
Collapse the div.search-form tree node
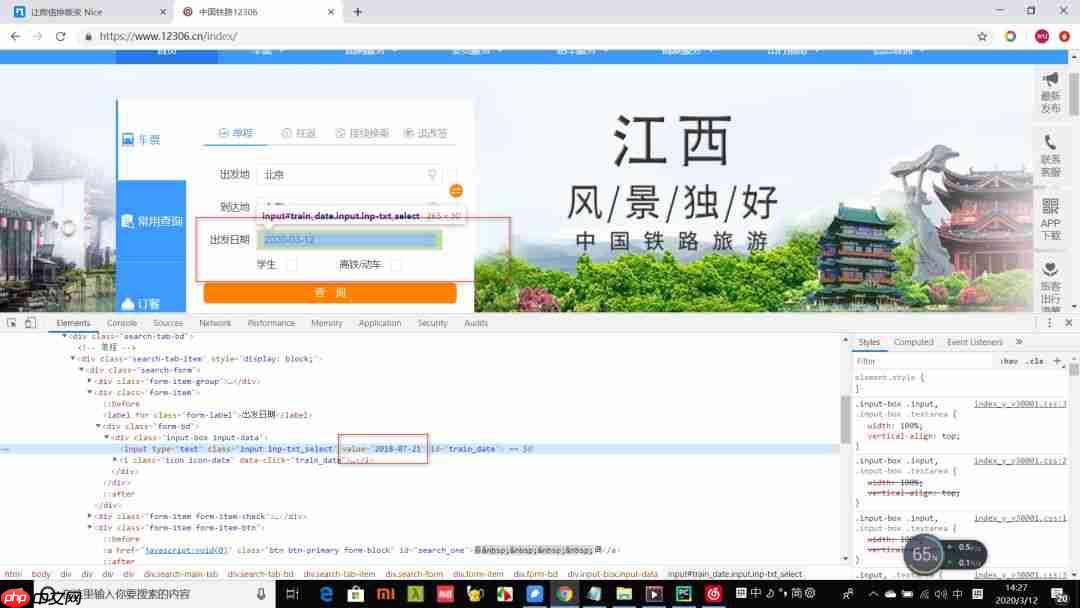click(80, 370)
